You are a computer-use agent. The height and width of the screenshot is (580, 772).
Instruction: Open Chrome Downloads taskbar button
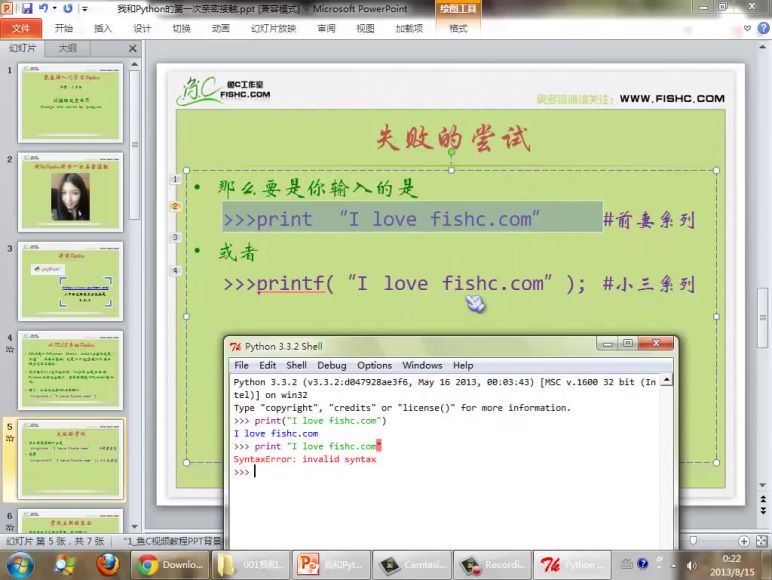point(170,565)
